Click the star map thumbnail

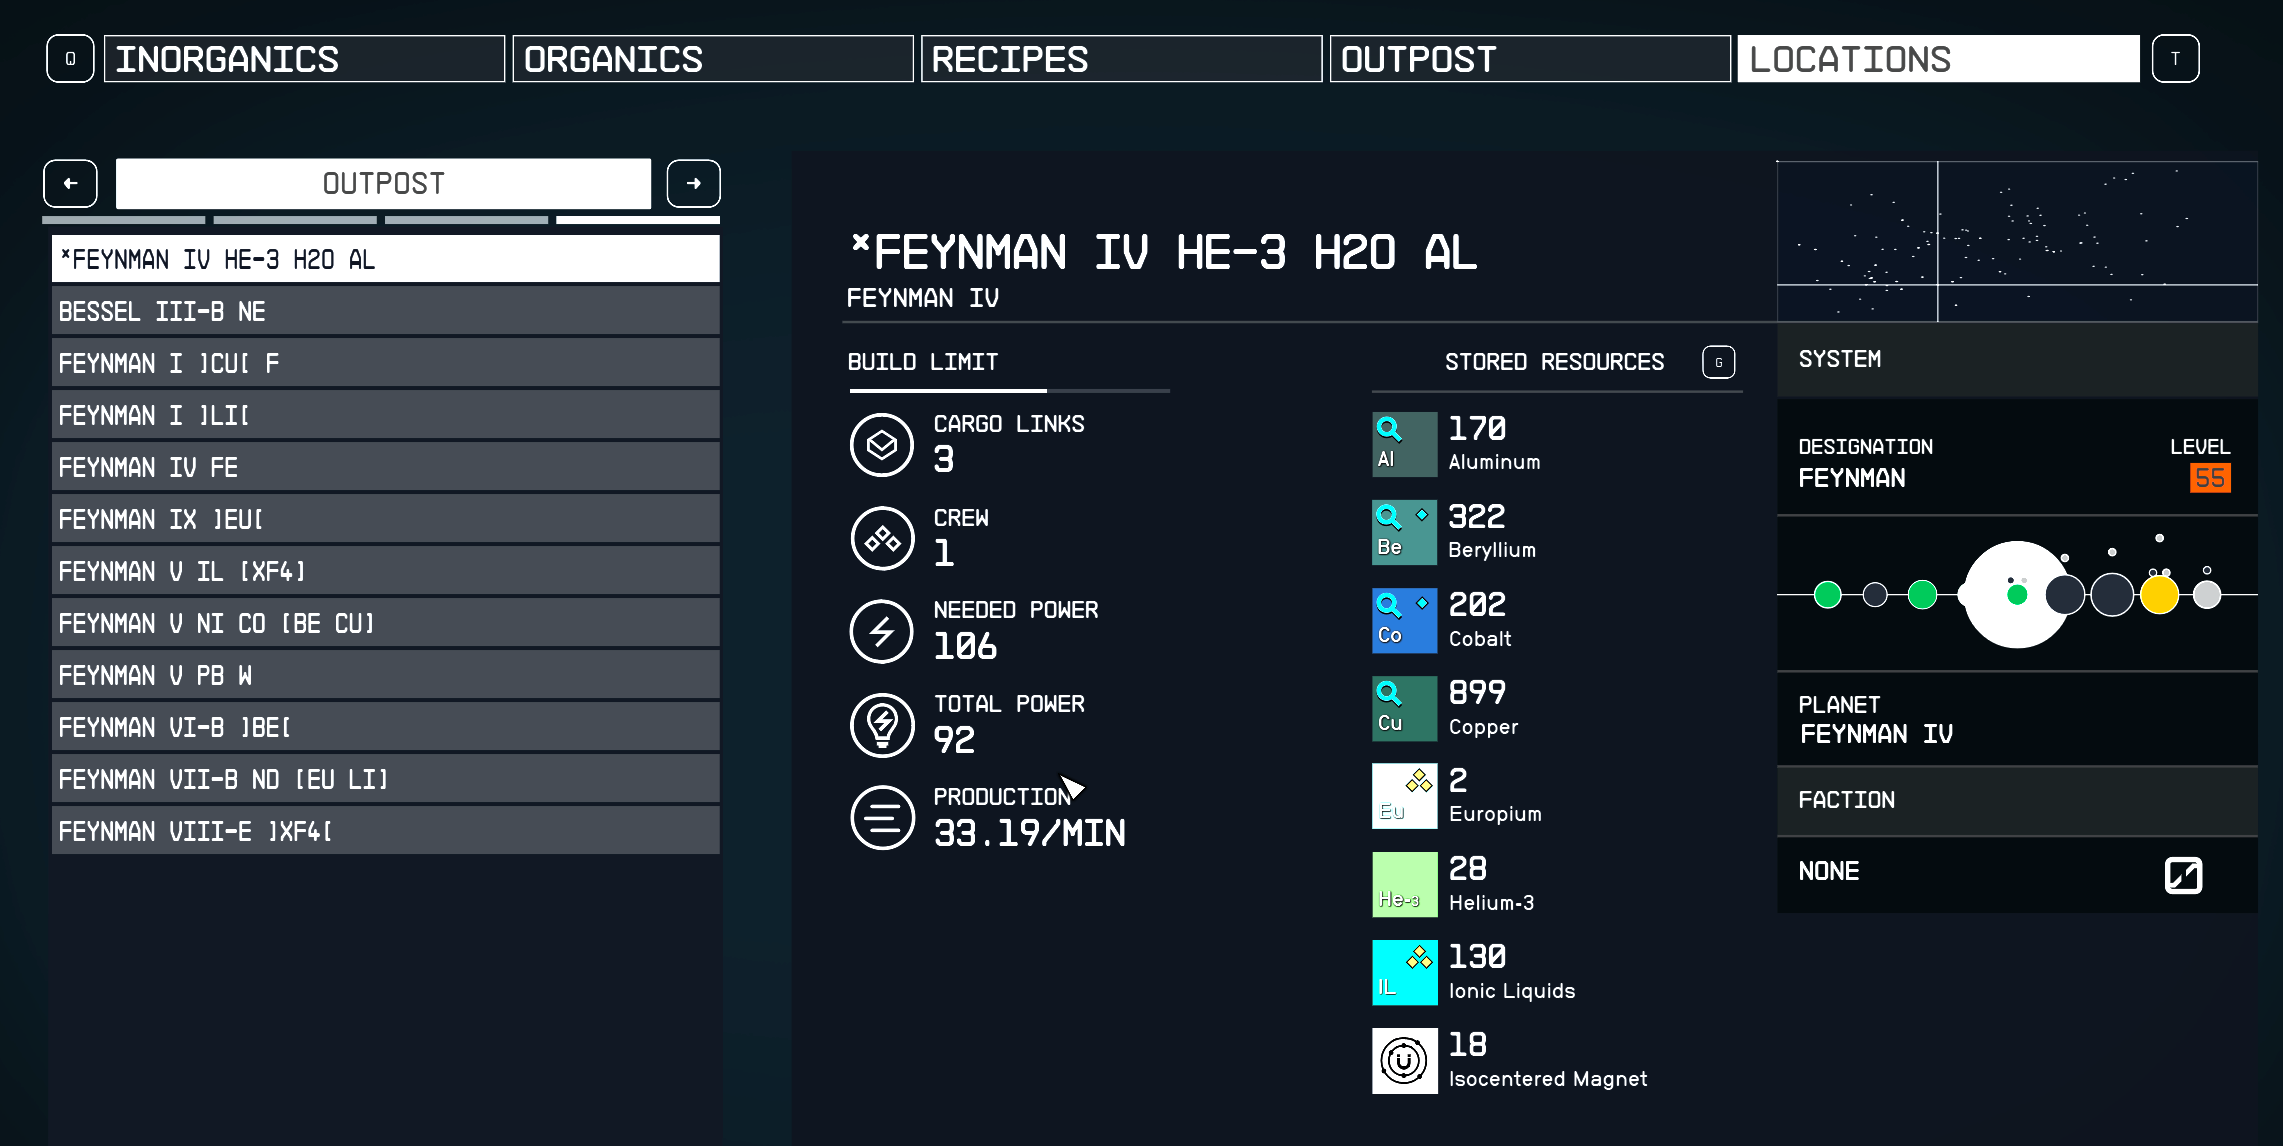[x=2016, y=241]
